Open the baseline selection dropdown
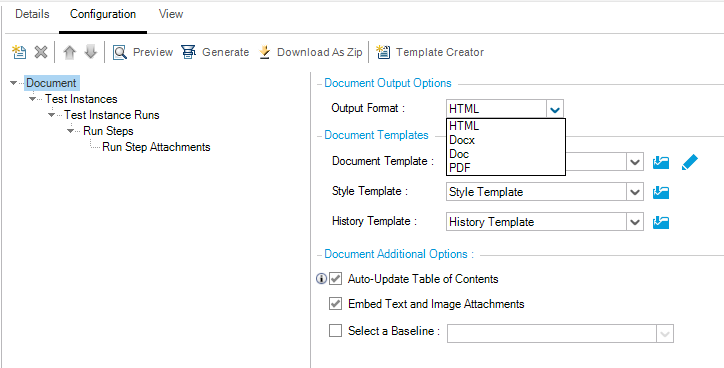This screenshot has height=368, width=724. click(x=665, y=334)
